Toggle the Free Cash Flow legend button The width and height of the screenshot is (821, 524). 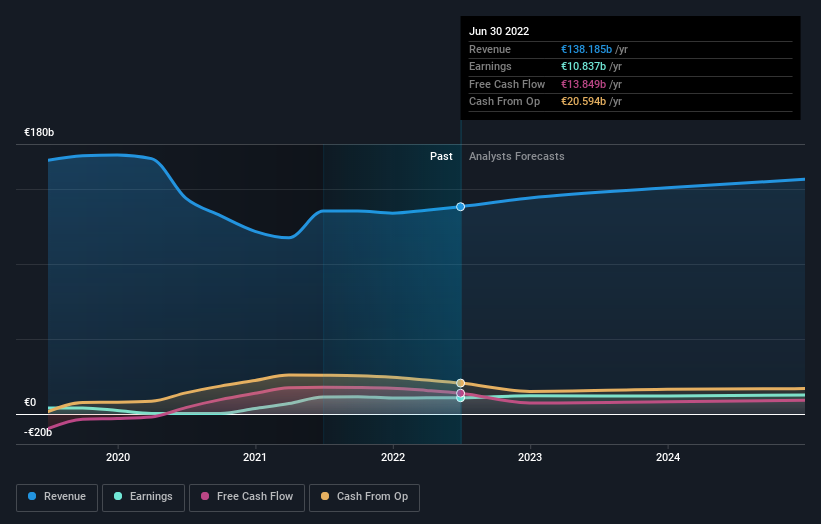coord(247,497)
